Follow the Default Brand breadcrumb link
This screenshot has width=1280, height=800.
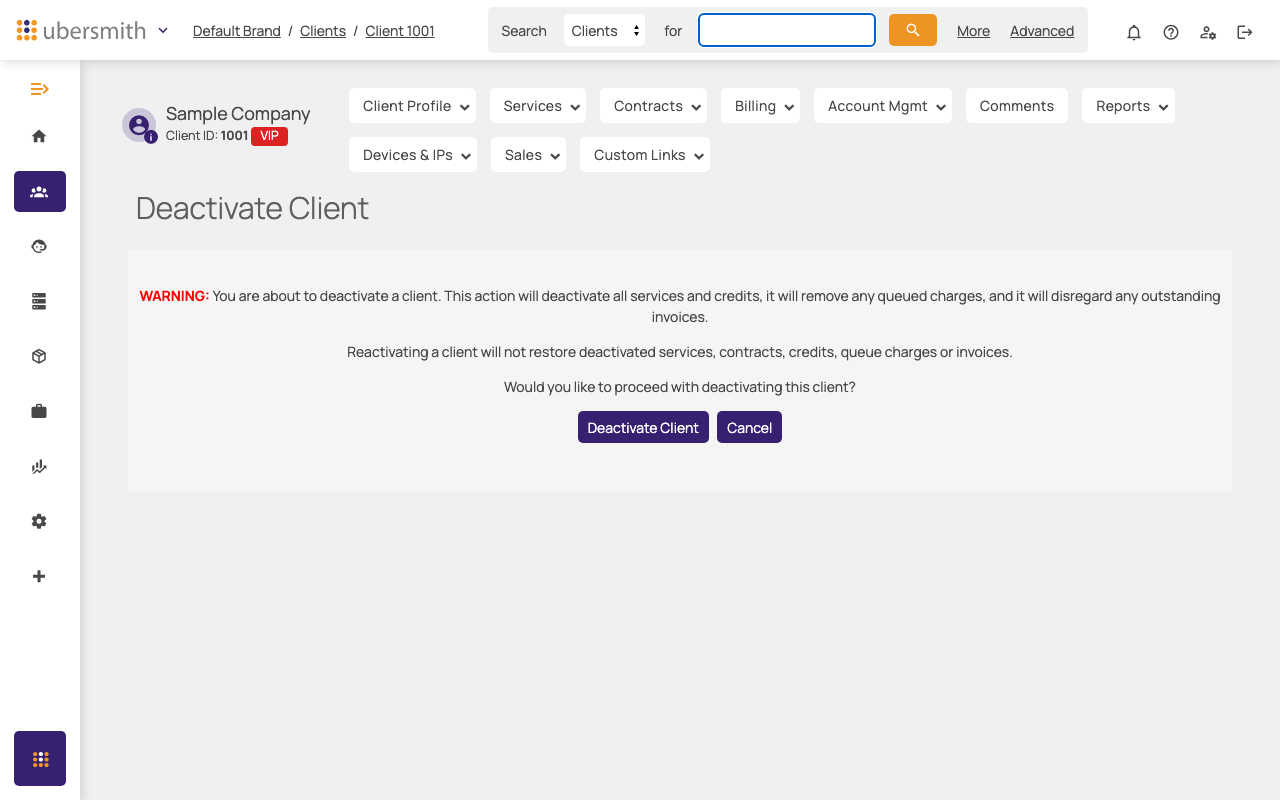237,31
